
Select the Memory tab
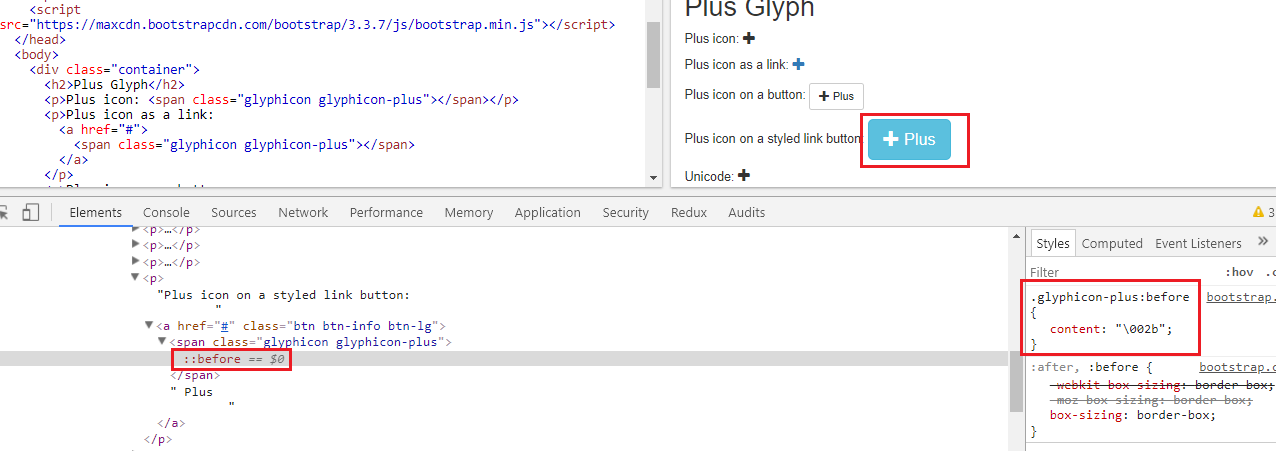click(469, 212)
